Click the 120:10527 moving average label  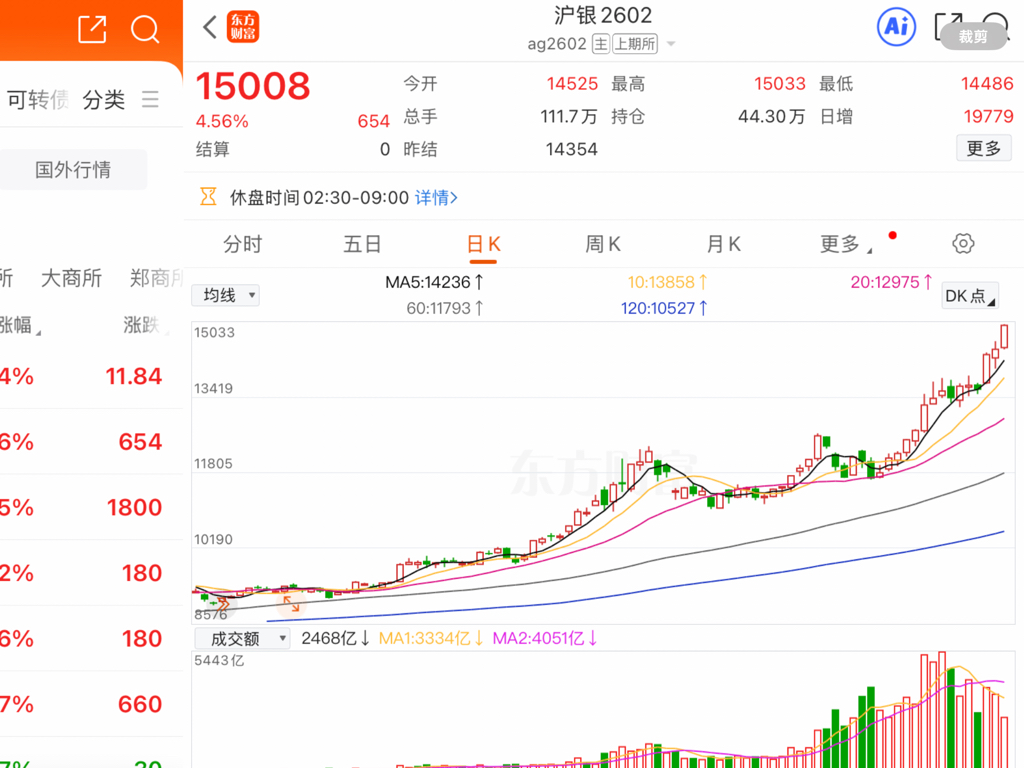pyautogui.click(x=664, y=308)
